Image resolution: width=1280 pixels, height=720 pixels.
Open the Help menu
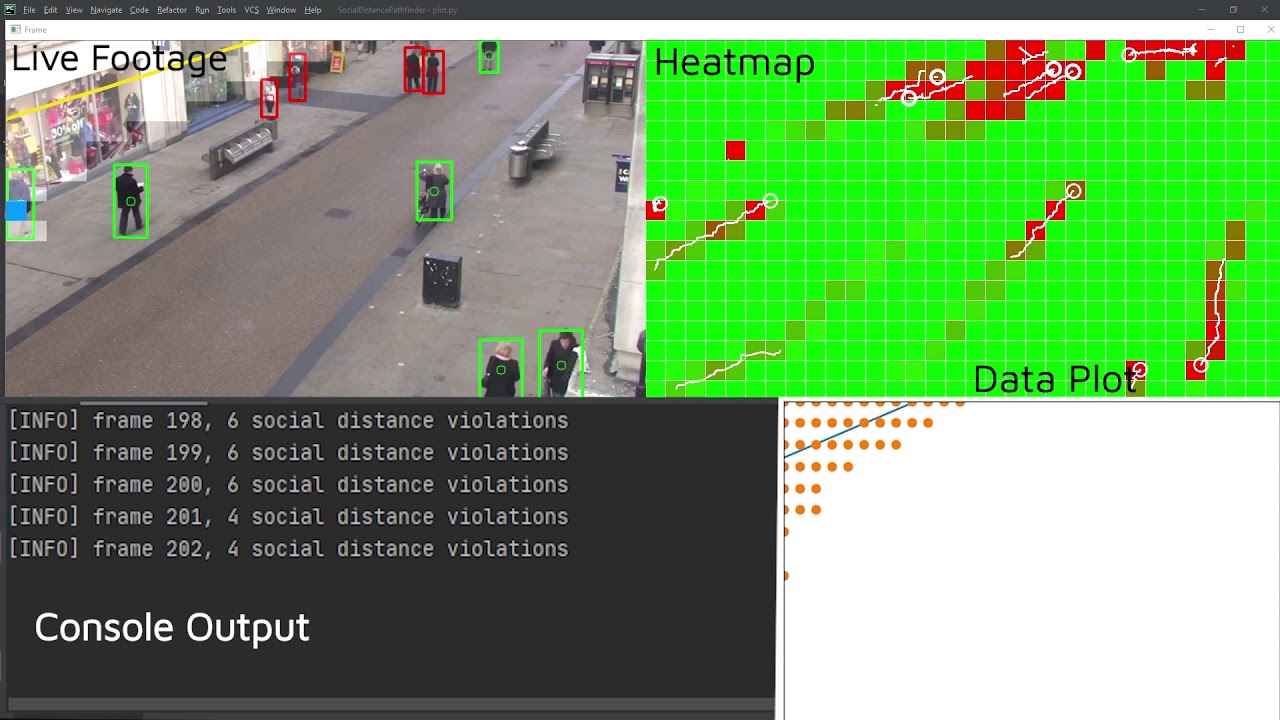point(313,10)
